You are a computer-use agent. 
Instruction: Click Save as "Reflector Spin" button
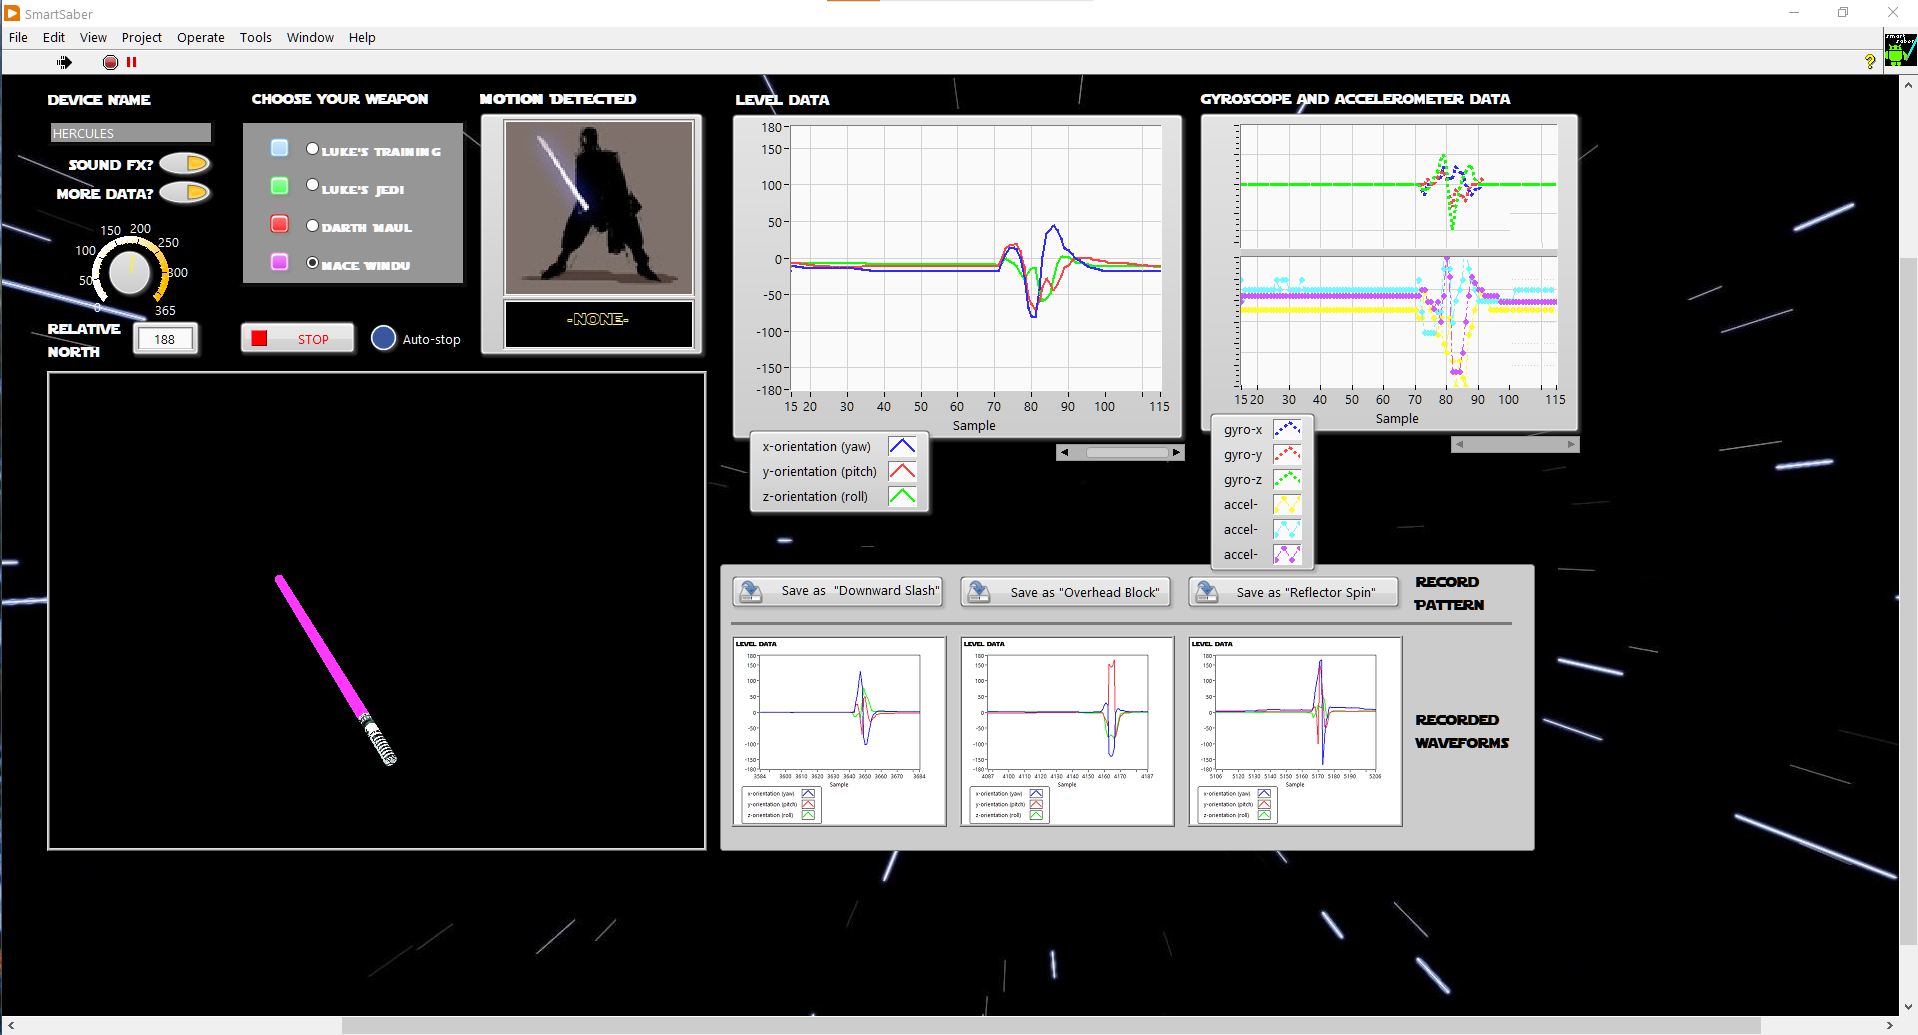(x=1293, y=592)
